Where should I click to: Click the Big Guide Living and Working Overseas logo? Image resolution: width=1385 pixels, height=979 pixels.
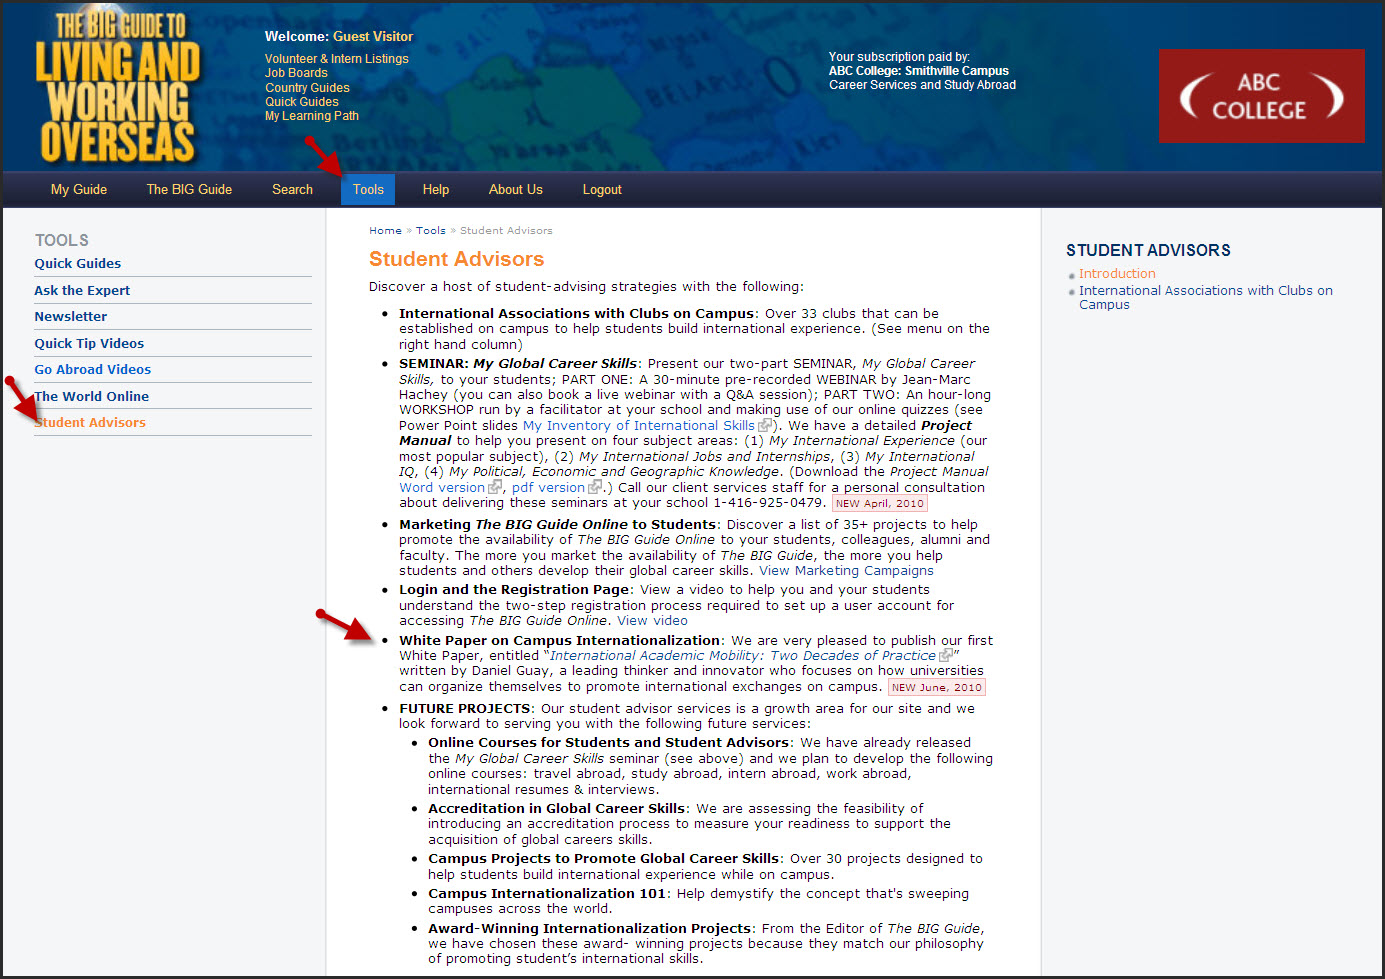[117, 87]
